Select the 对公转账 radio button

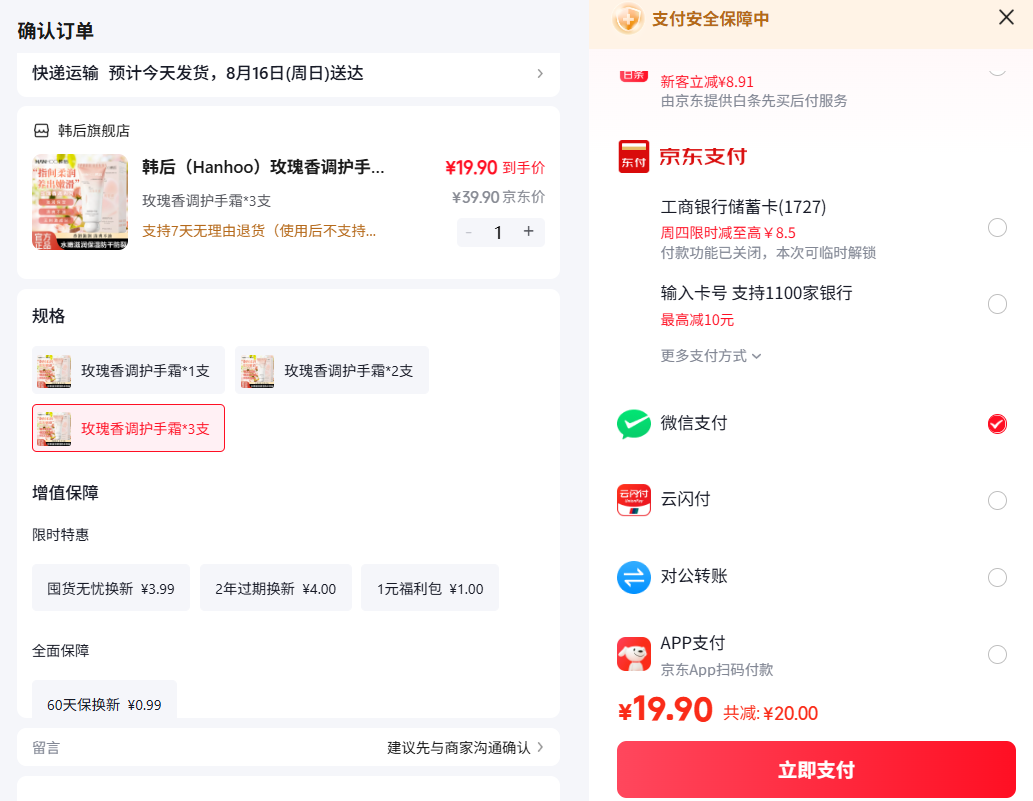click(997, 578)
